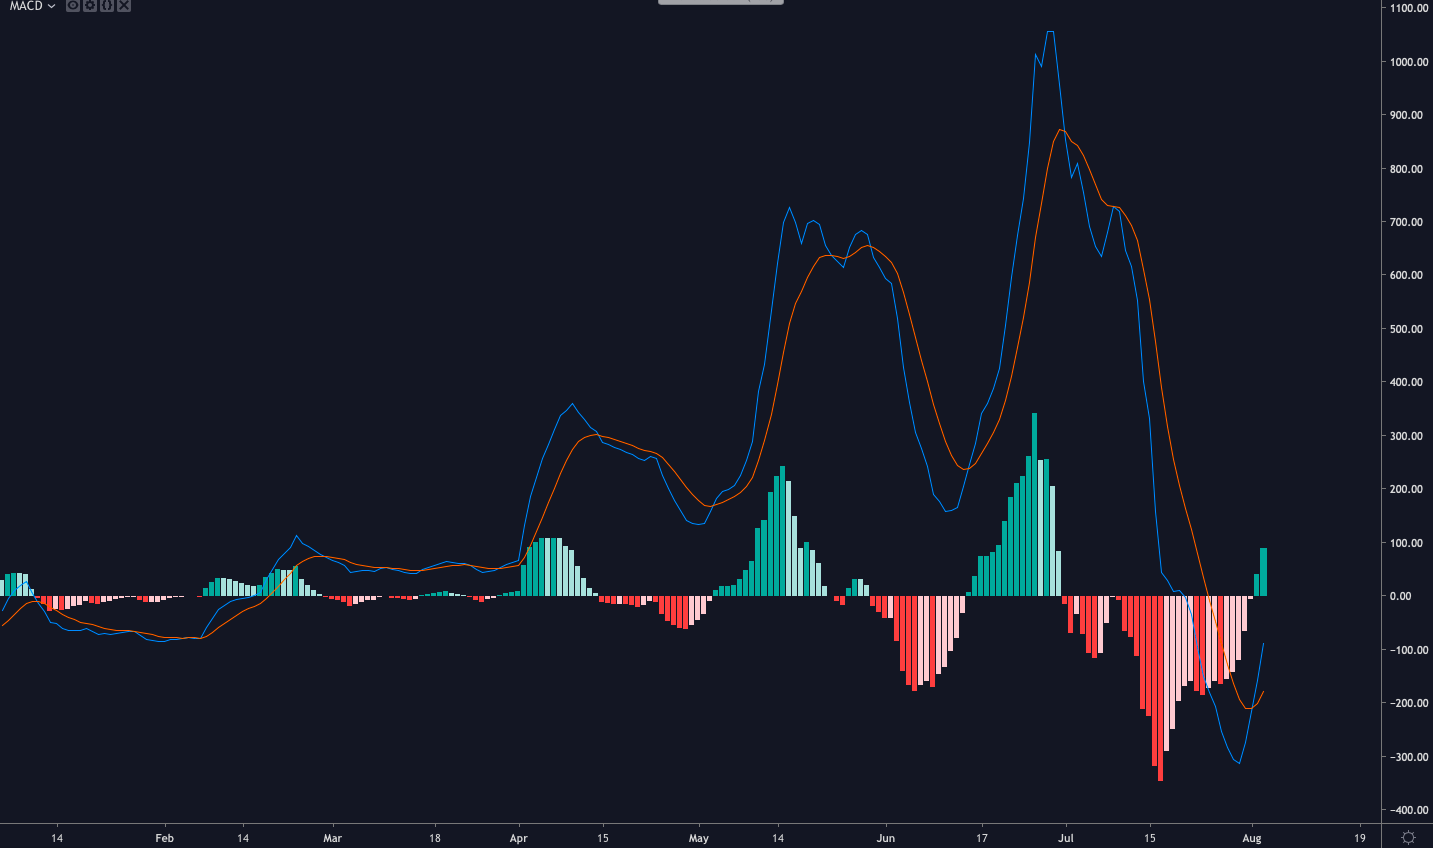Select the May label on the time axis
Viewport: 1433px width, 848px height.
tap(699, 838)
